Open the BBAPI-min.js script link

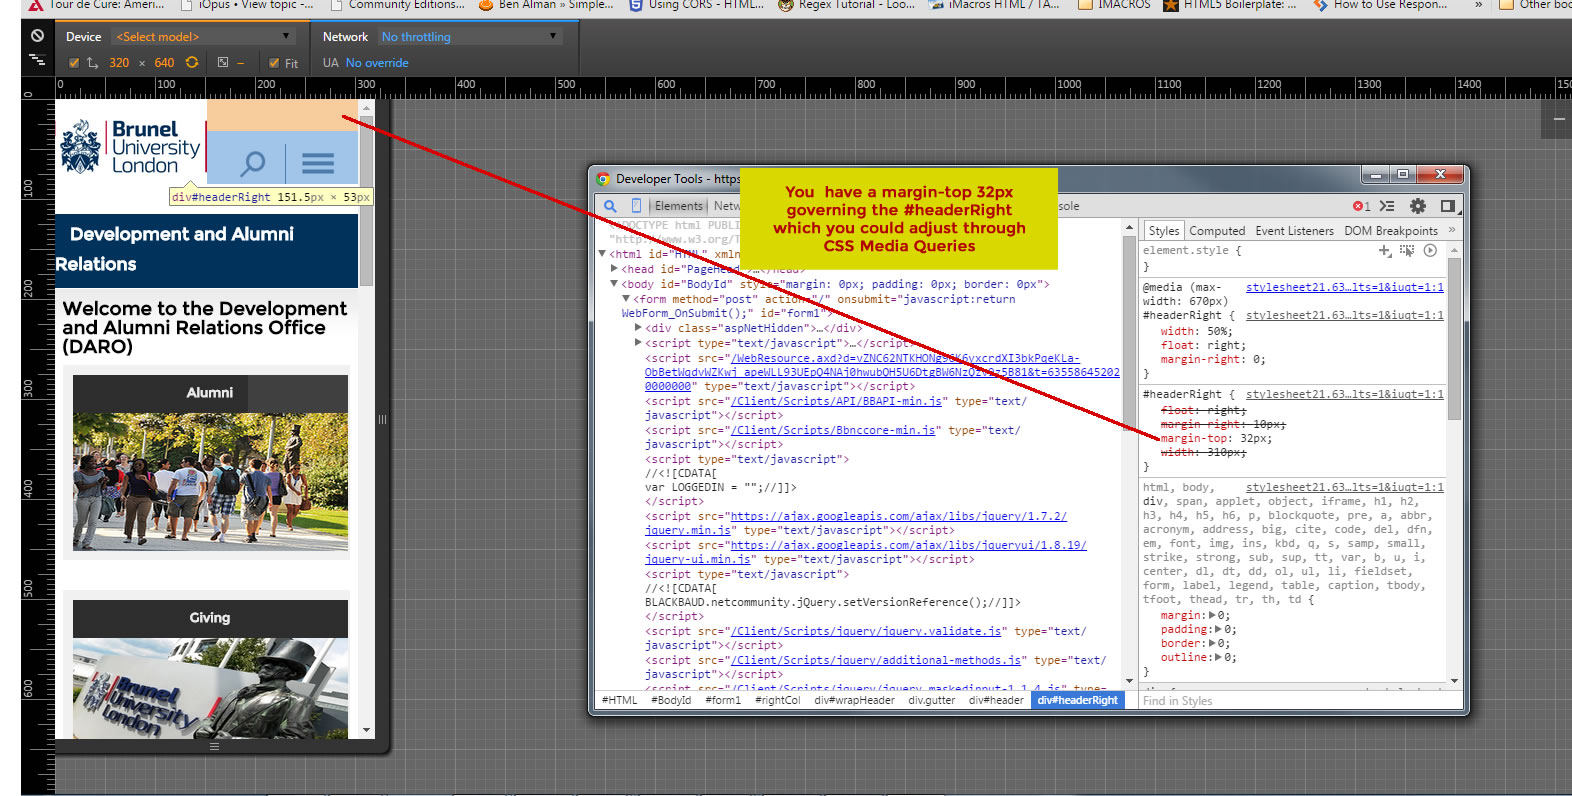(x=836, y=401)
